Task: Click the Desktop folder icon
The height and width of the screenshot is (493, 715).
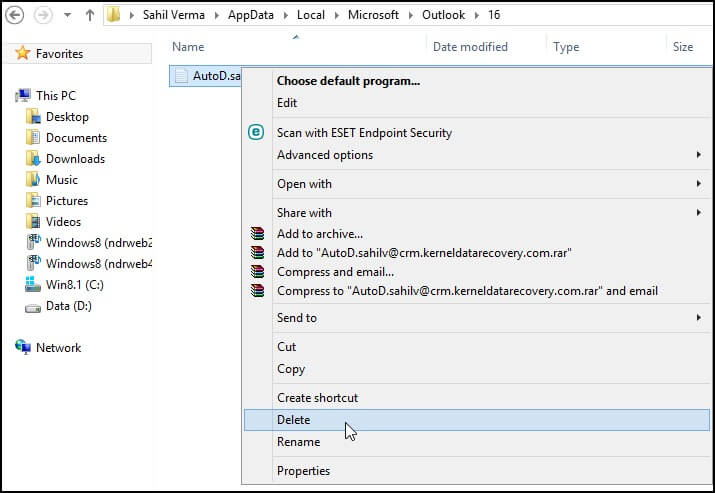Action: [x=33, y=117]
